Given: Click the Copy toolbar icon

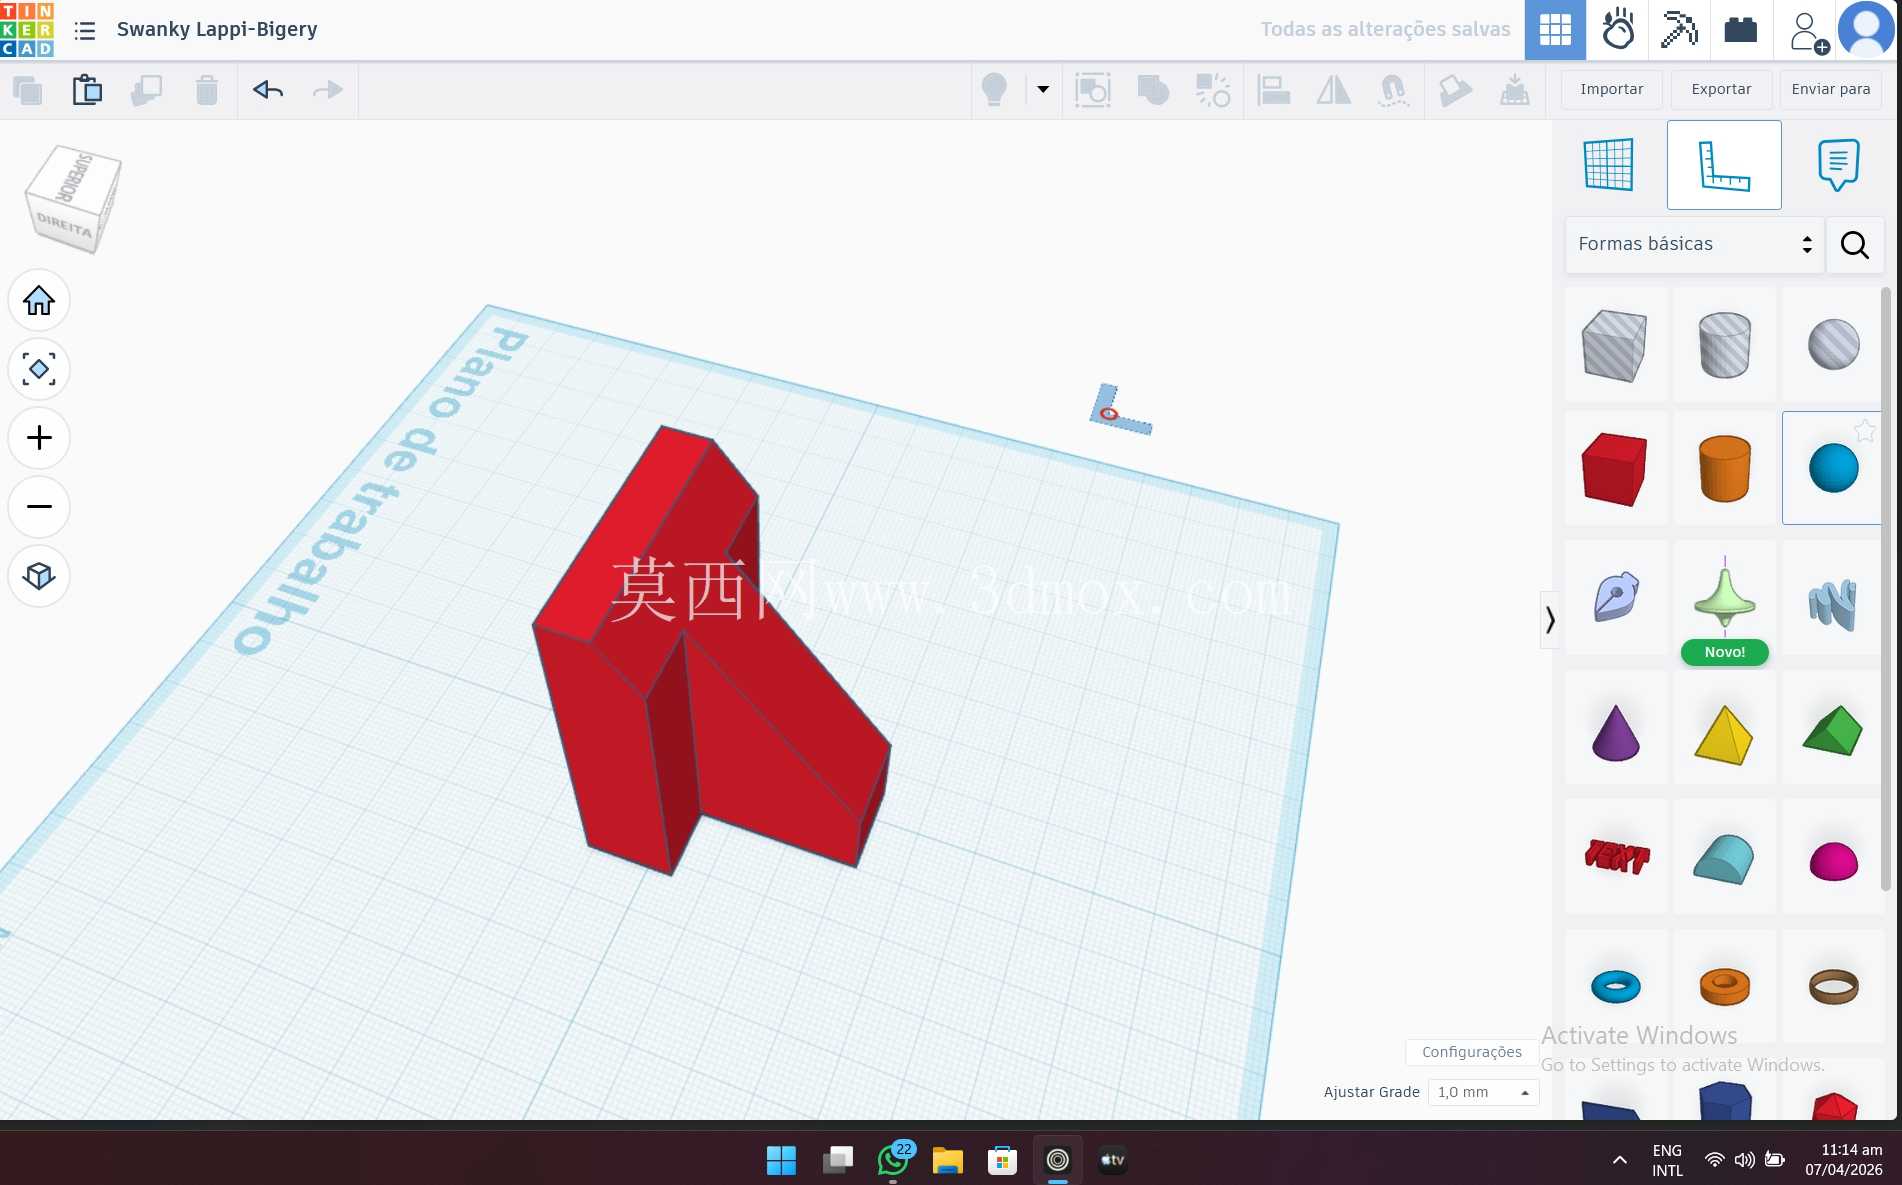Looking at the screenshot, I should (27, 90).
